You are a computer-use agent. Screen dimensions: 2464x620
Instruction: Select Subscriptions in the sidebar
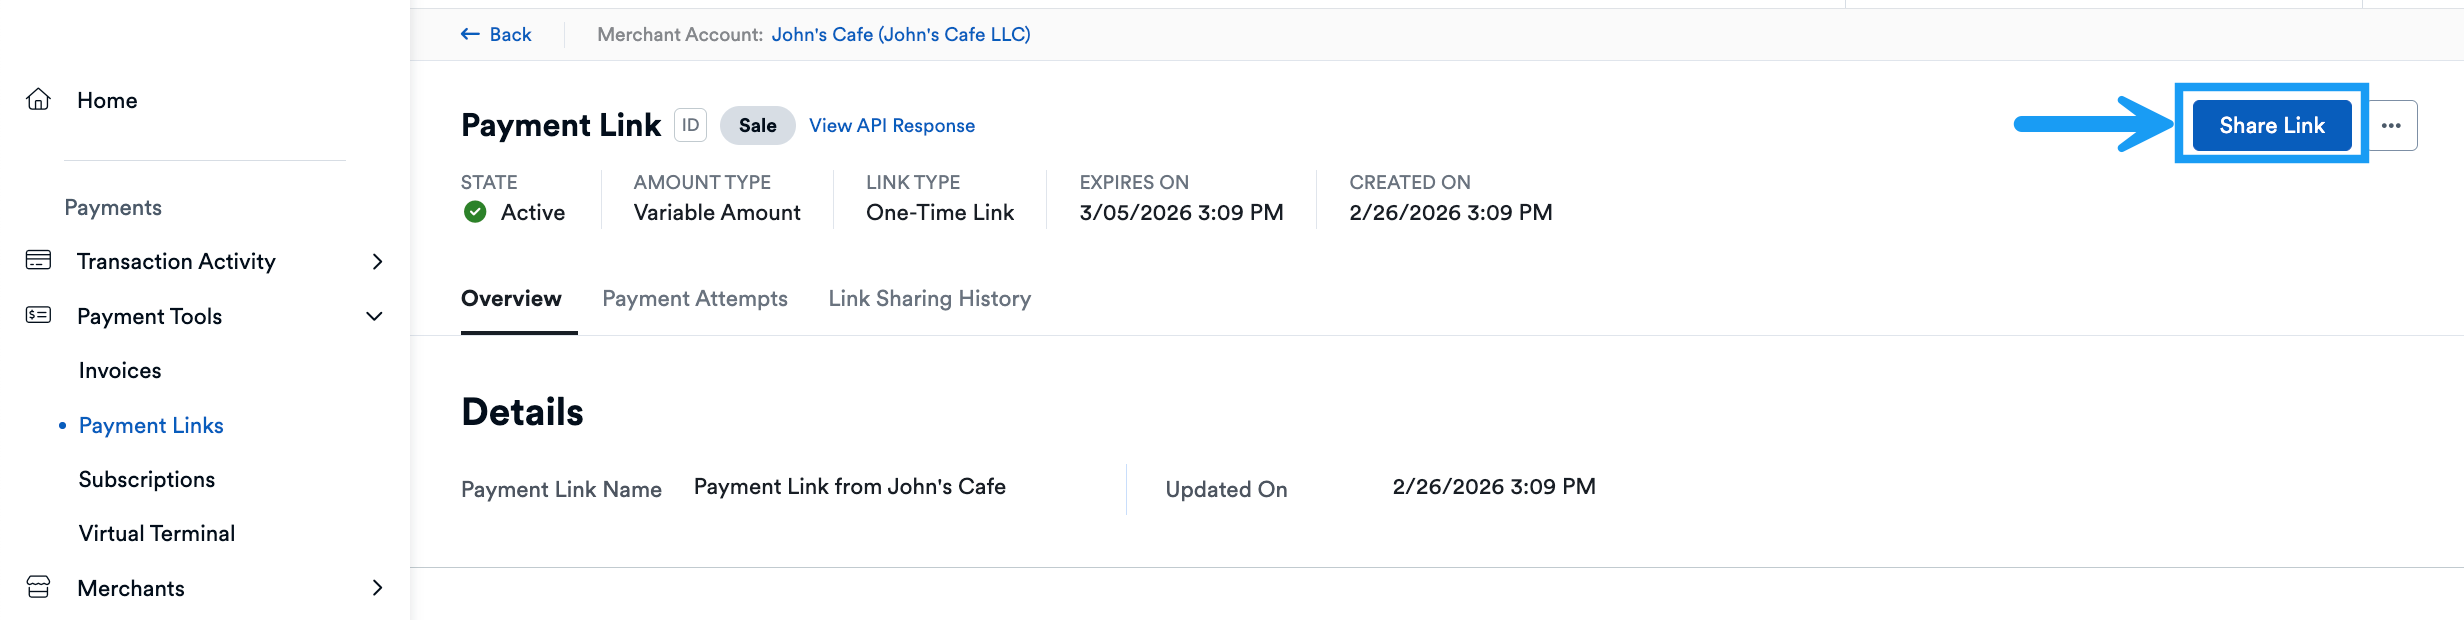[x=146, y=479]
